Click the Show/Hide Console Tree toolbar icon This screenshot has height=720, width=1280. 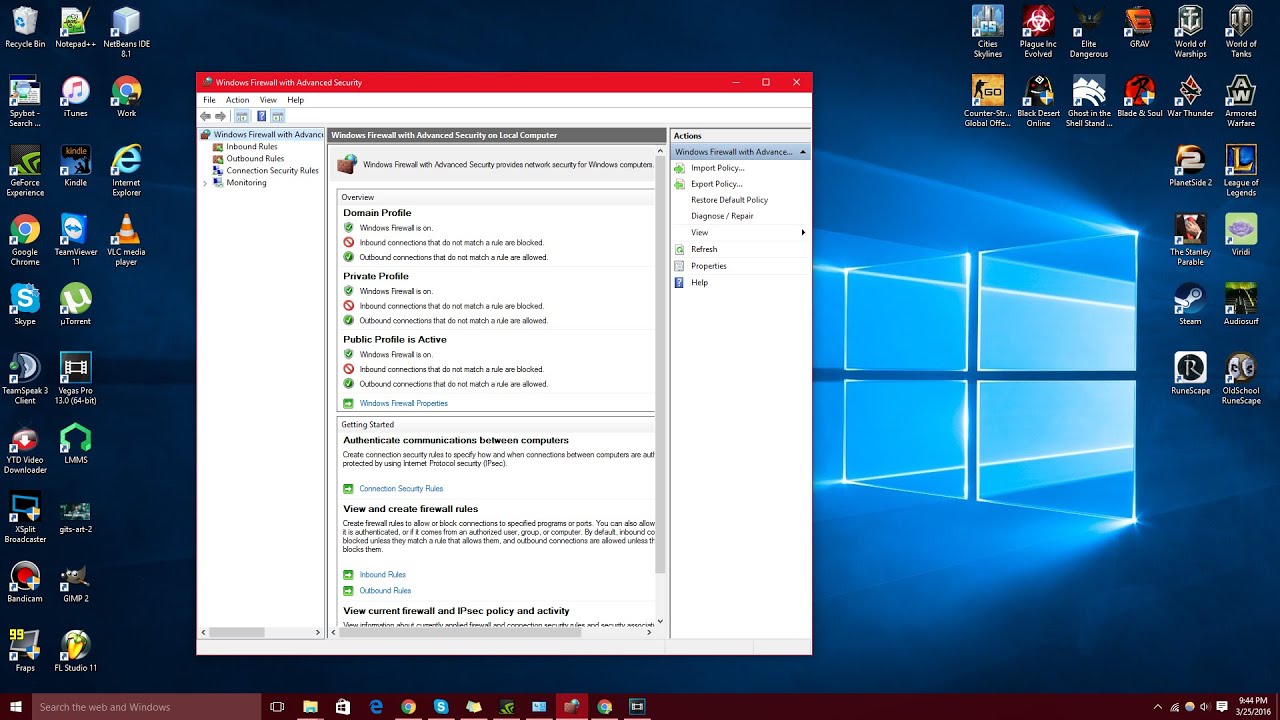[241, 116]
